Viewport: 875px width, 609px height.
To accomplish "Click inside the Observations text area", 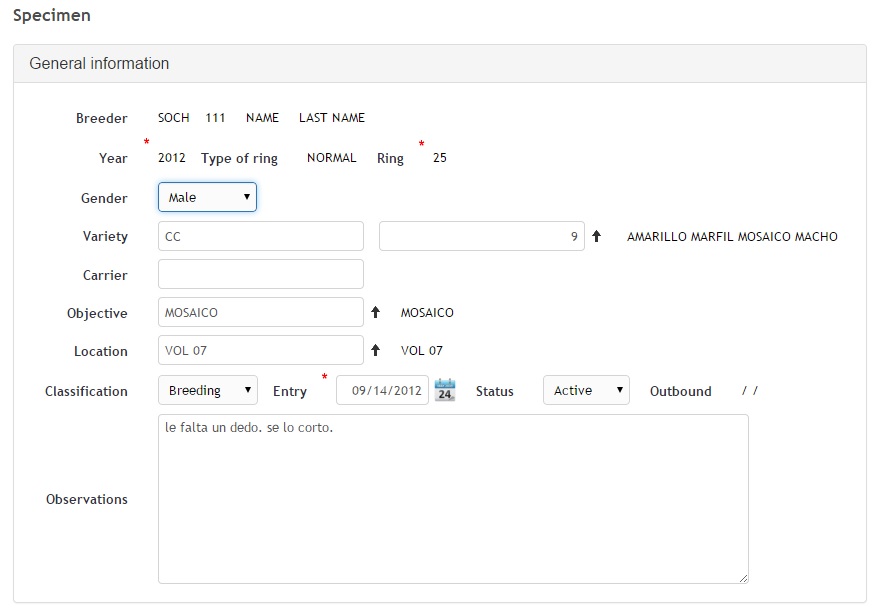I will [x=452, y=498].
